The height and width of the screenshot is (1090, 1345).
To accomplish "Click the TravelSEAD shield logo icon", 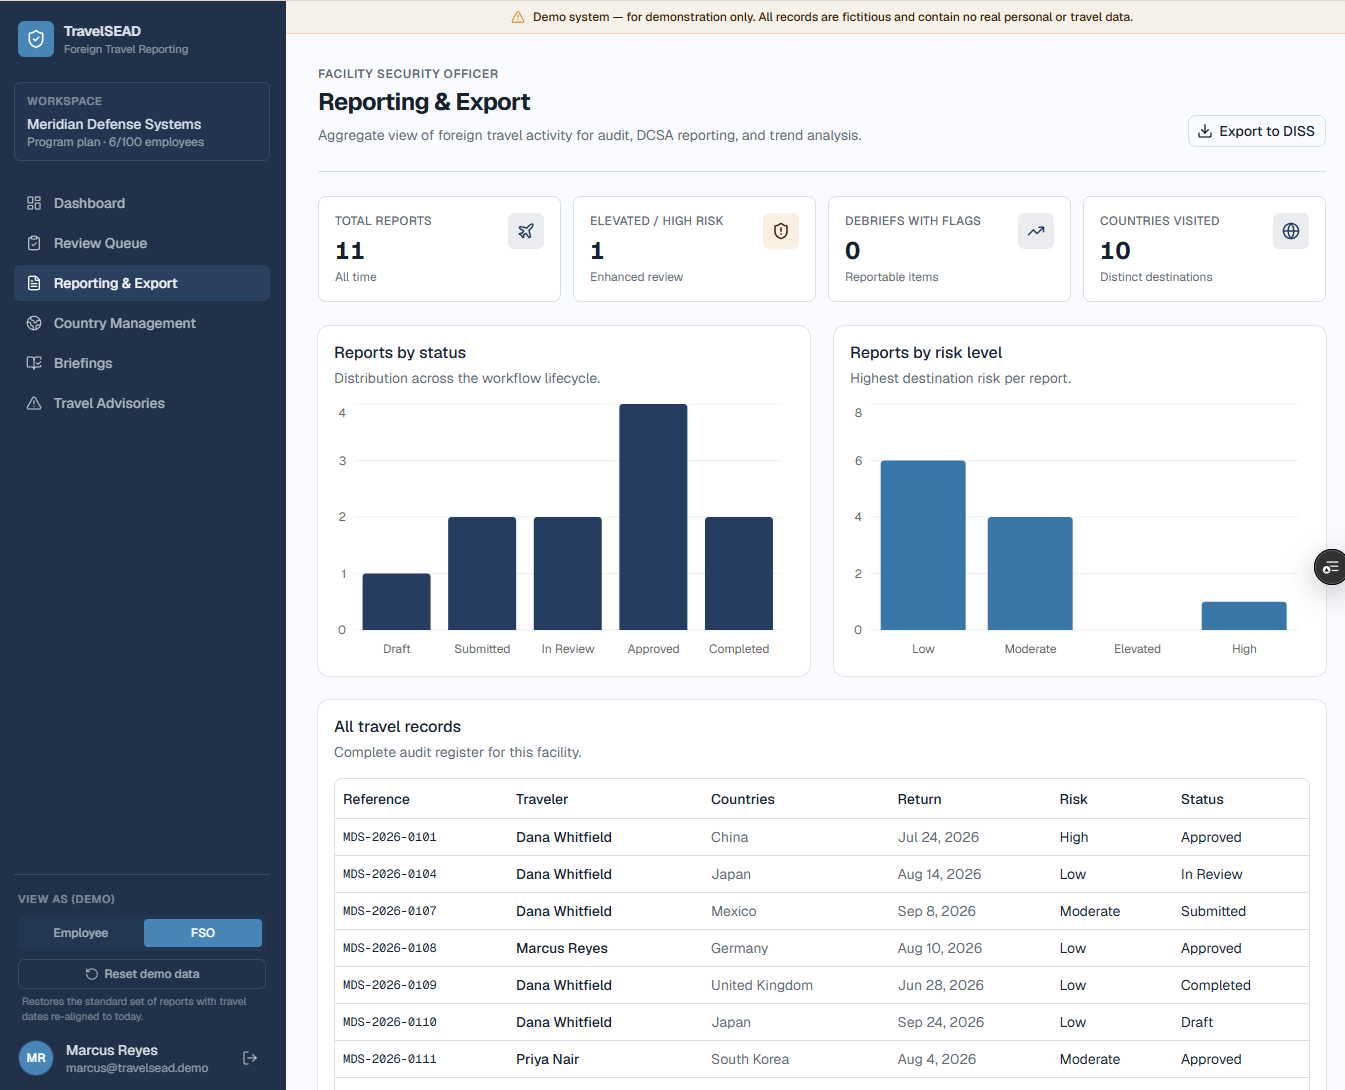I will 36,39.
